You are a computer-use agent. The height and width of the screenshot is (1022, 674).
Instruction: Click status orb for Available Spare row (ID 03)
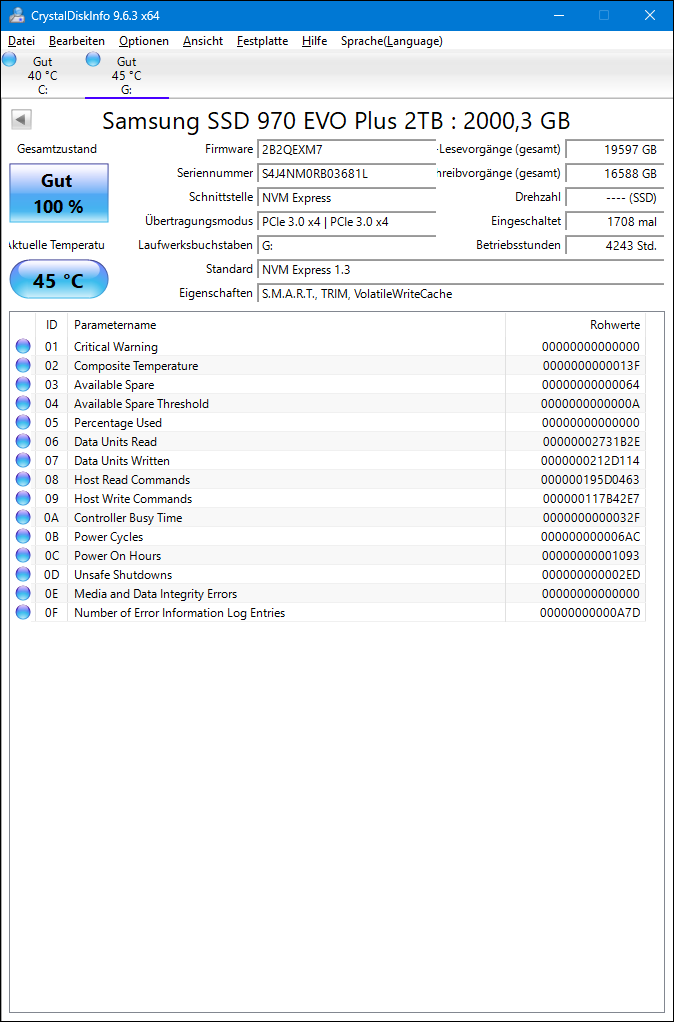(23, 384)
